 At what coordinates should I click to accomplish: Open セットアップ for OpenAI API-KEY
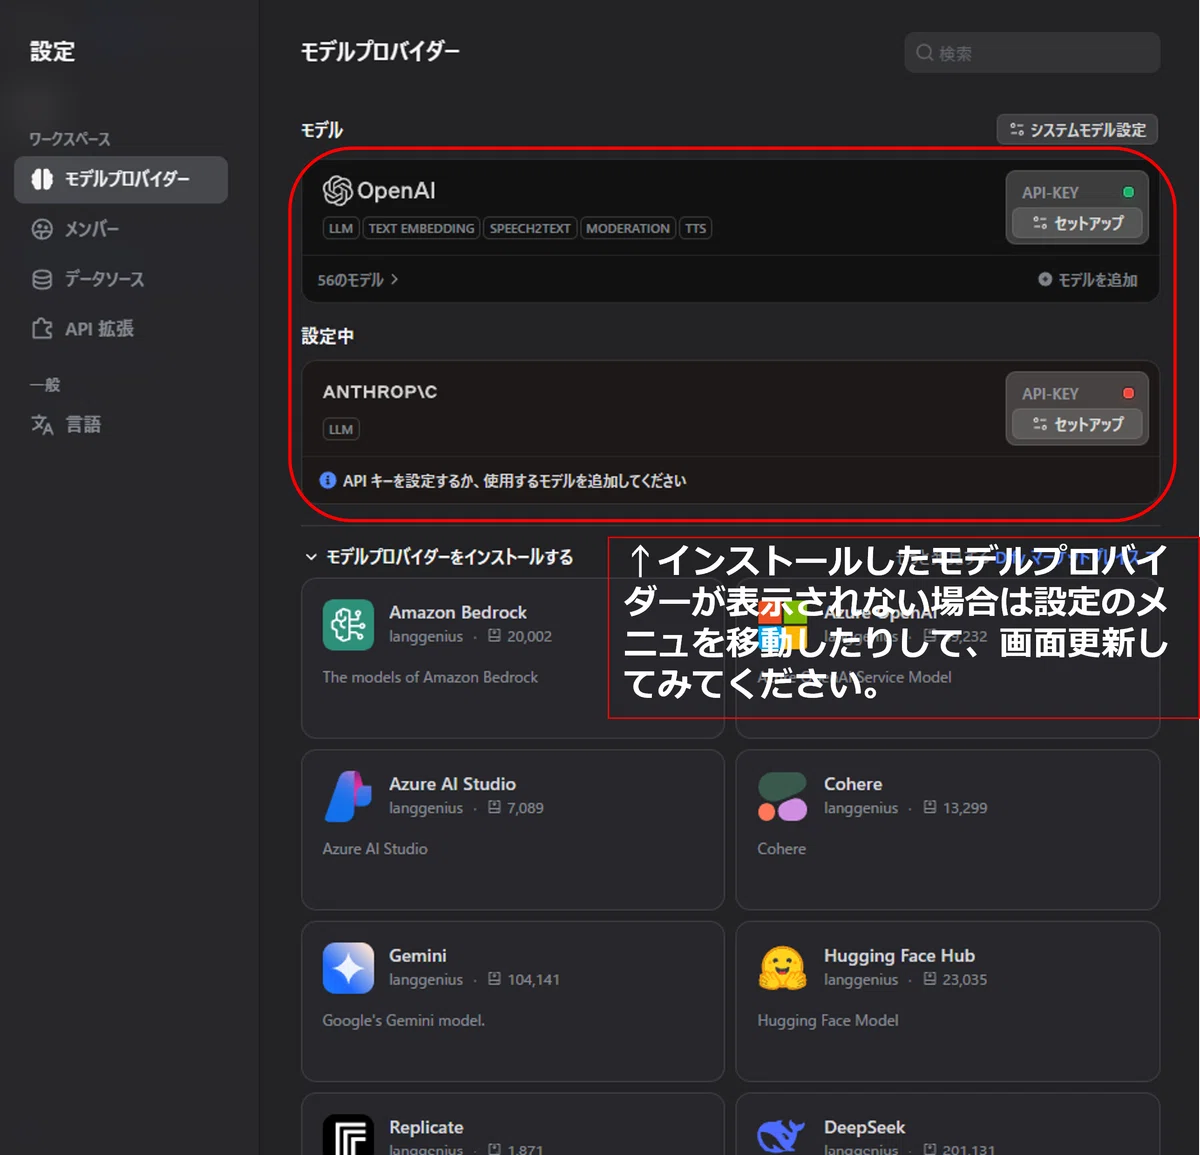click(1077, 223)
